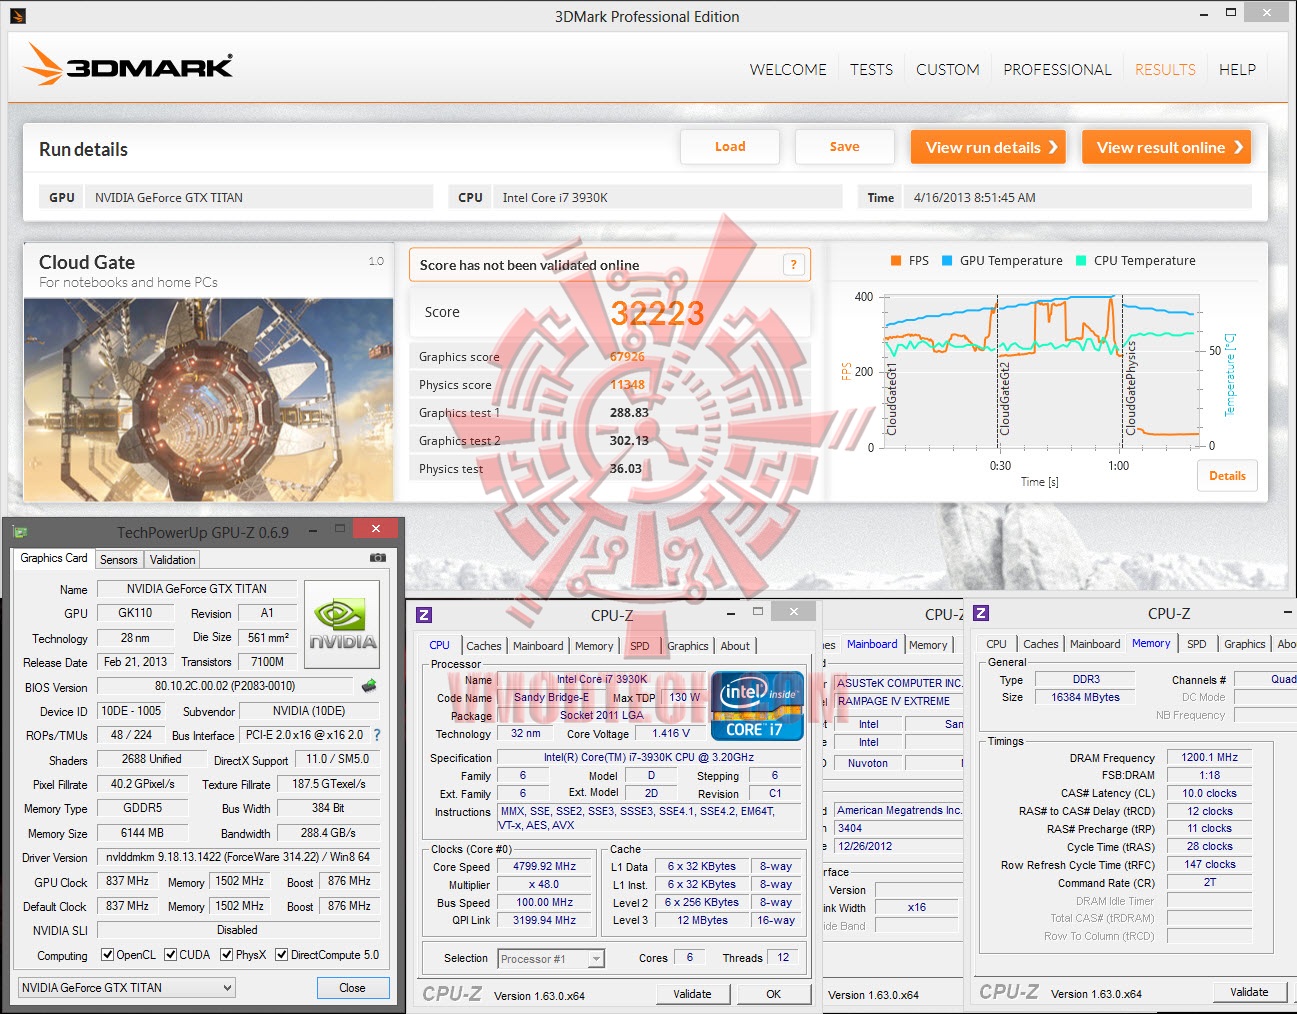This screenshot has width=1297, height=1014.
Task: Open the CUSTOM section
Action: coord(948,70)
